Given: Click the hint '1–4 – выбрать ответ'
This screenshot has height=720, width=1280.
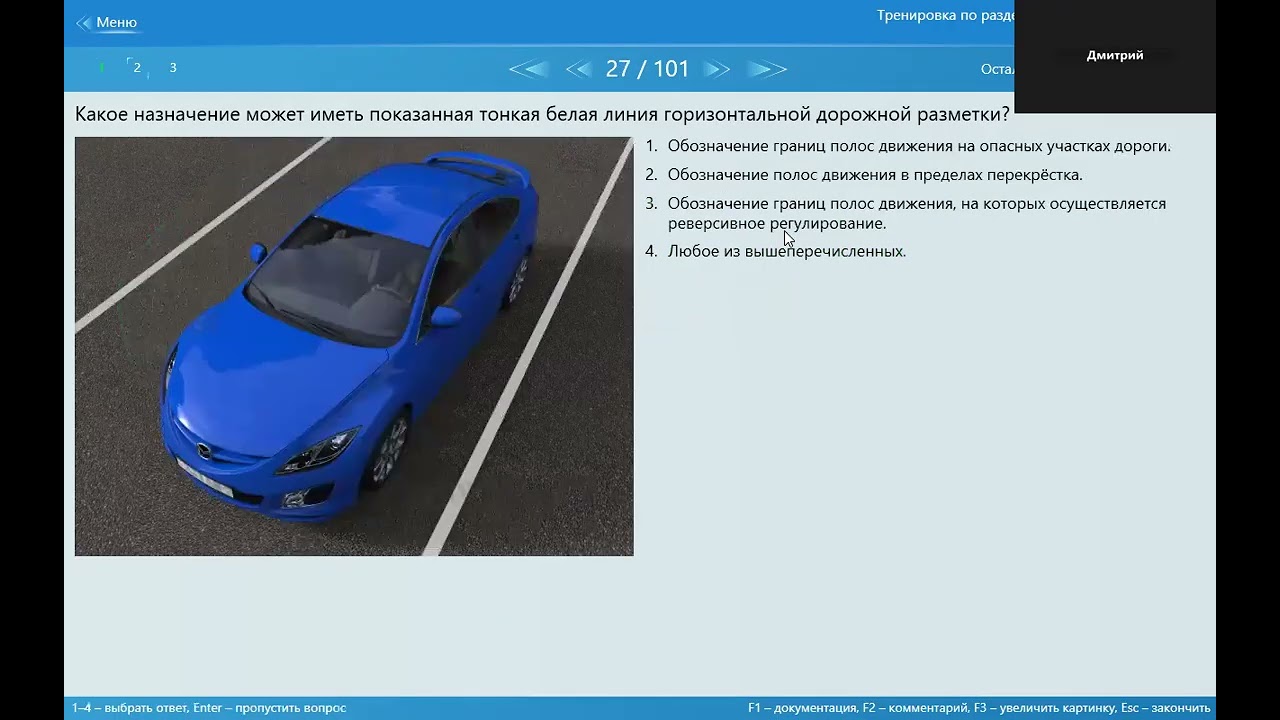Looking at the screenshot, I should [x=129, y=708].
